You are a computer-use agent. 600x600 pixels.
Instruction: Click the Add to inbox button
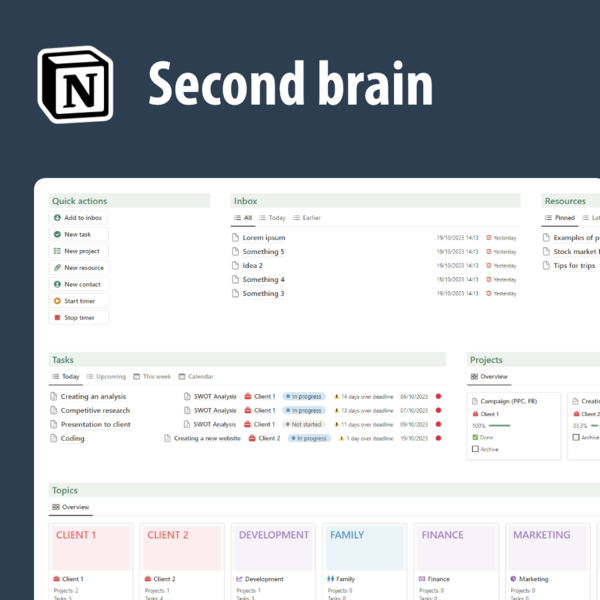78,218
